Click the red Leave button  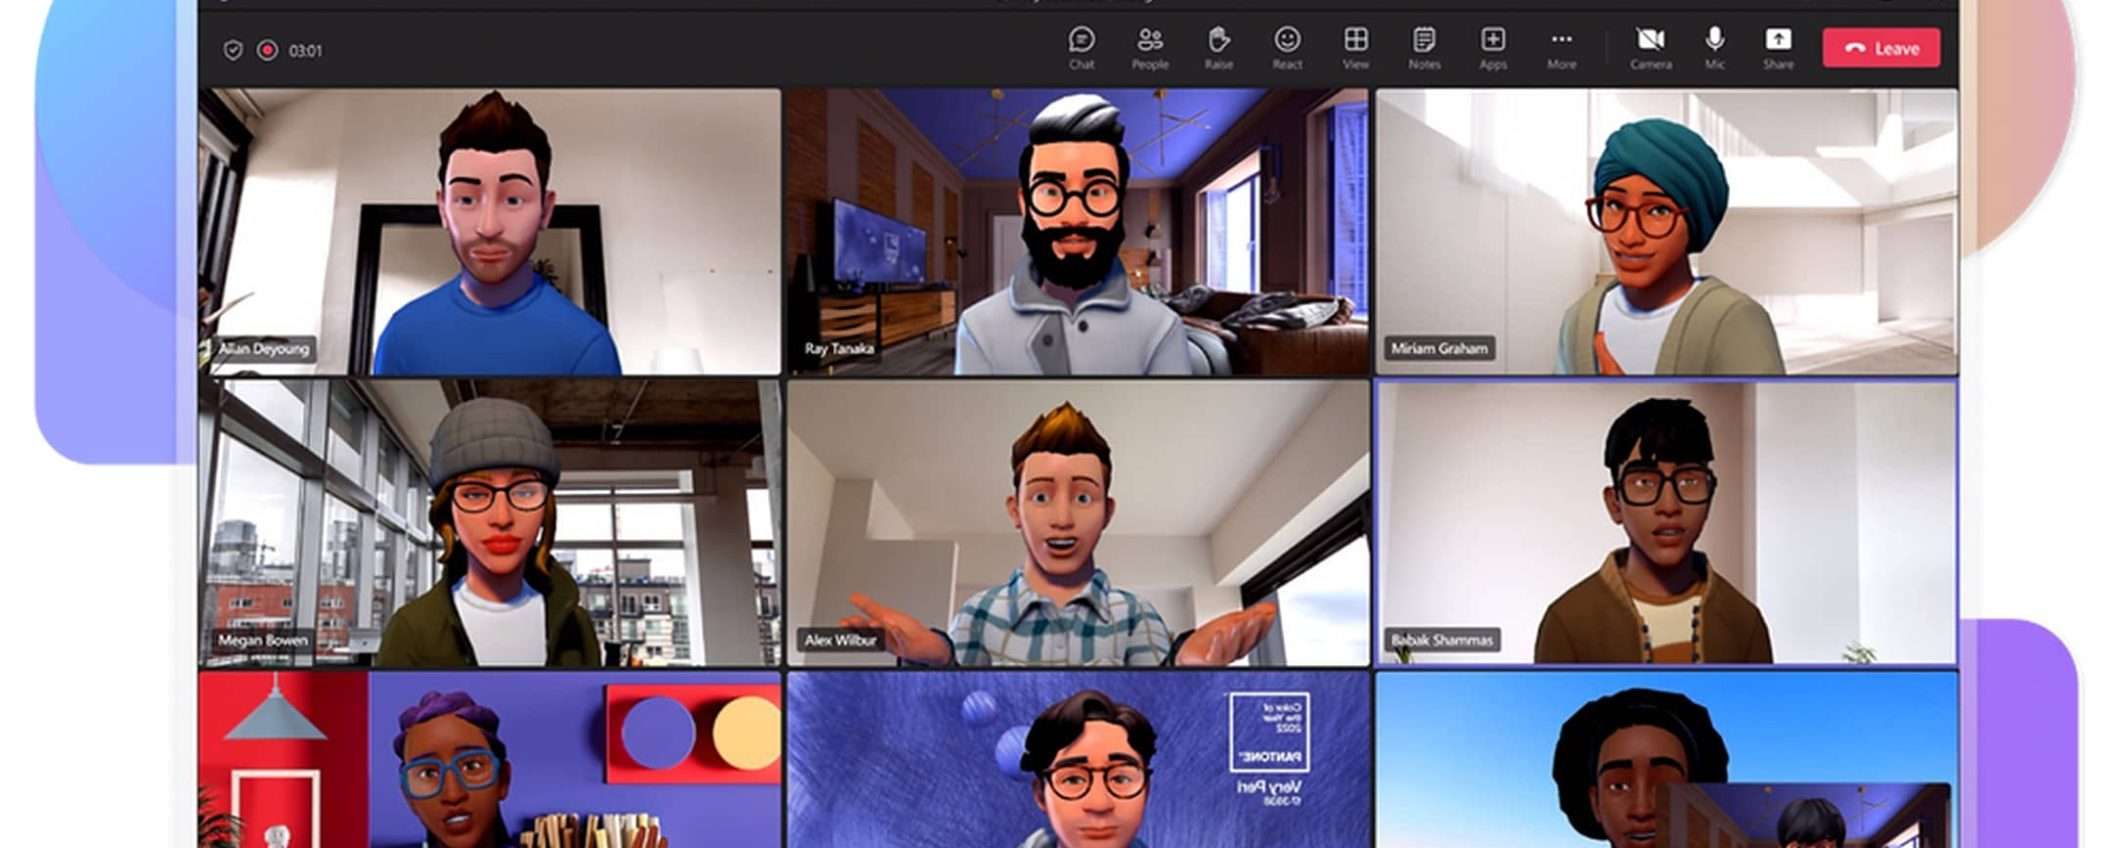(x=1881, y=48)
